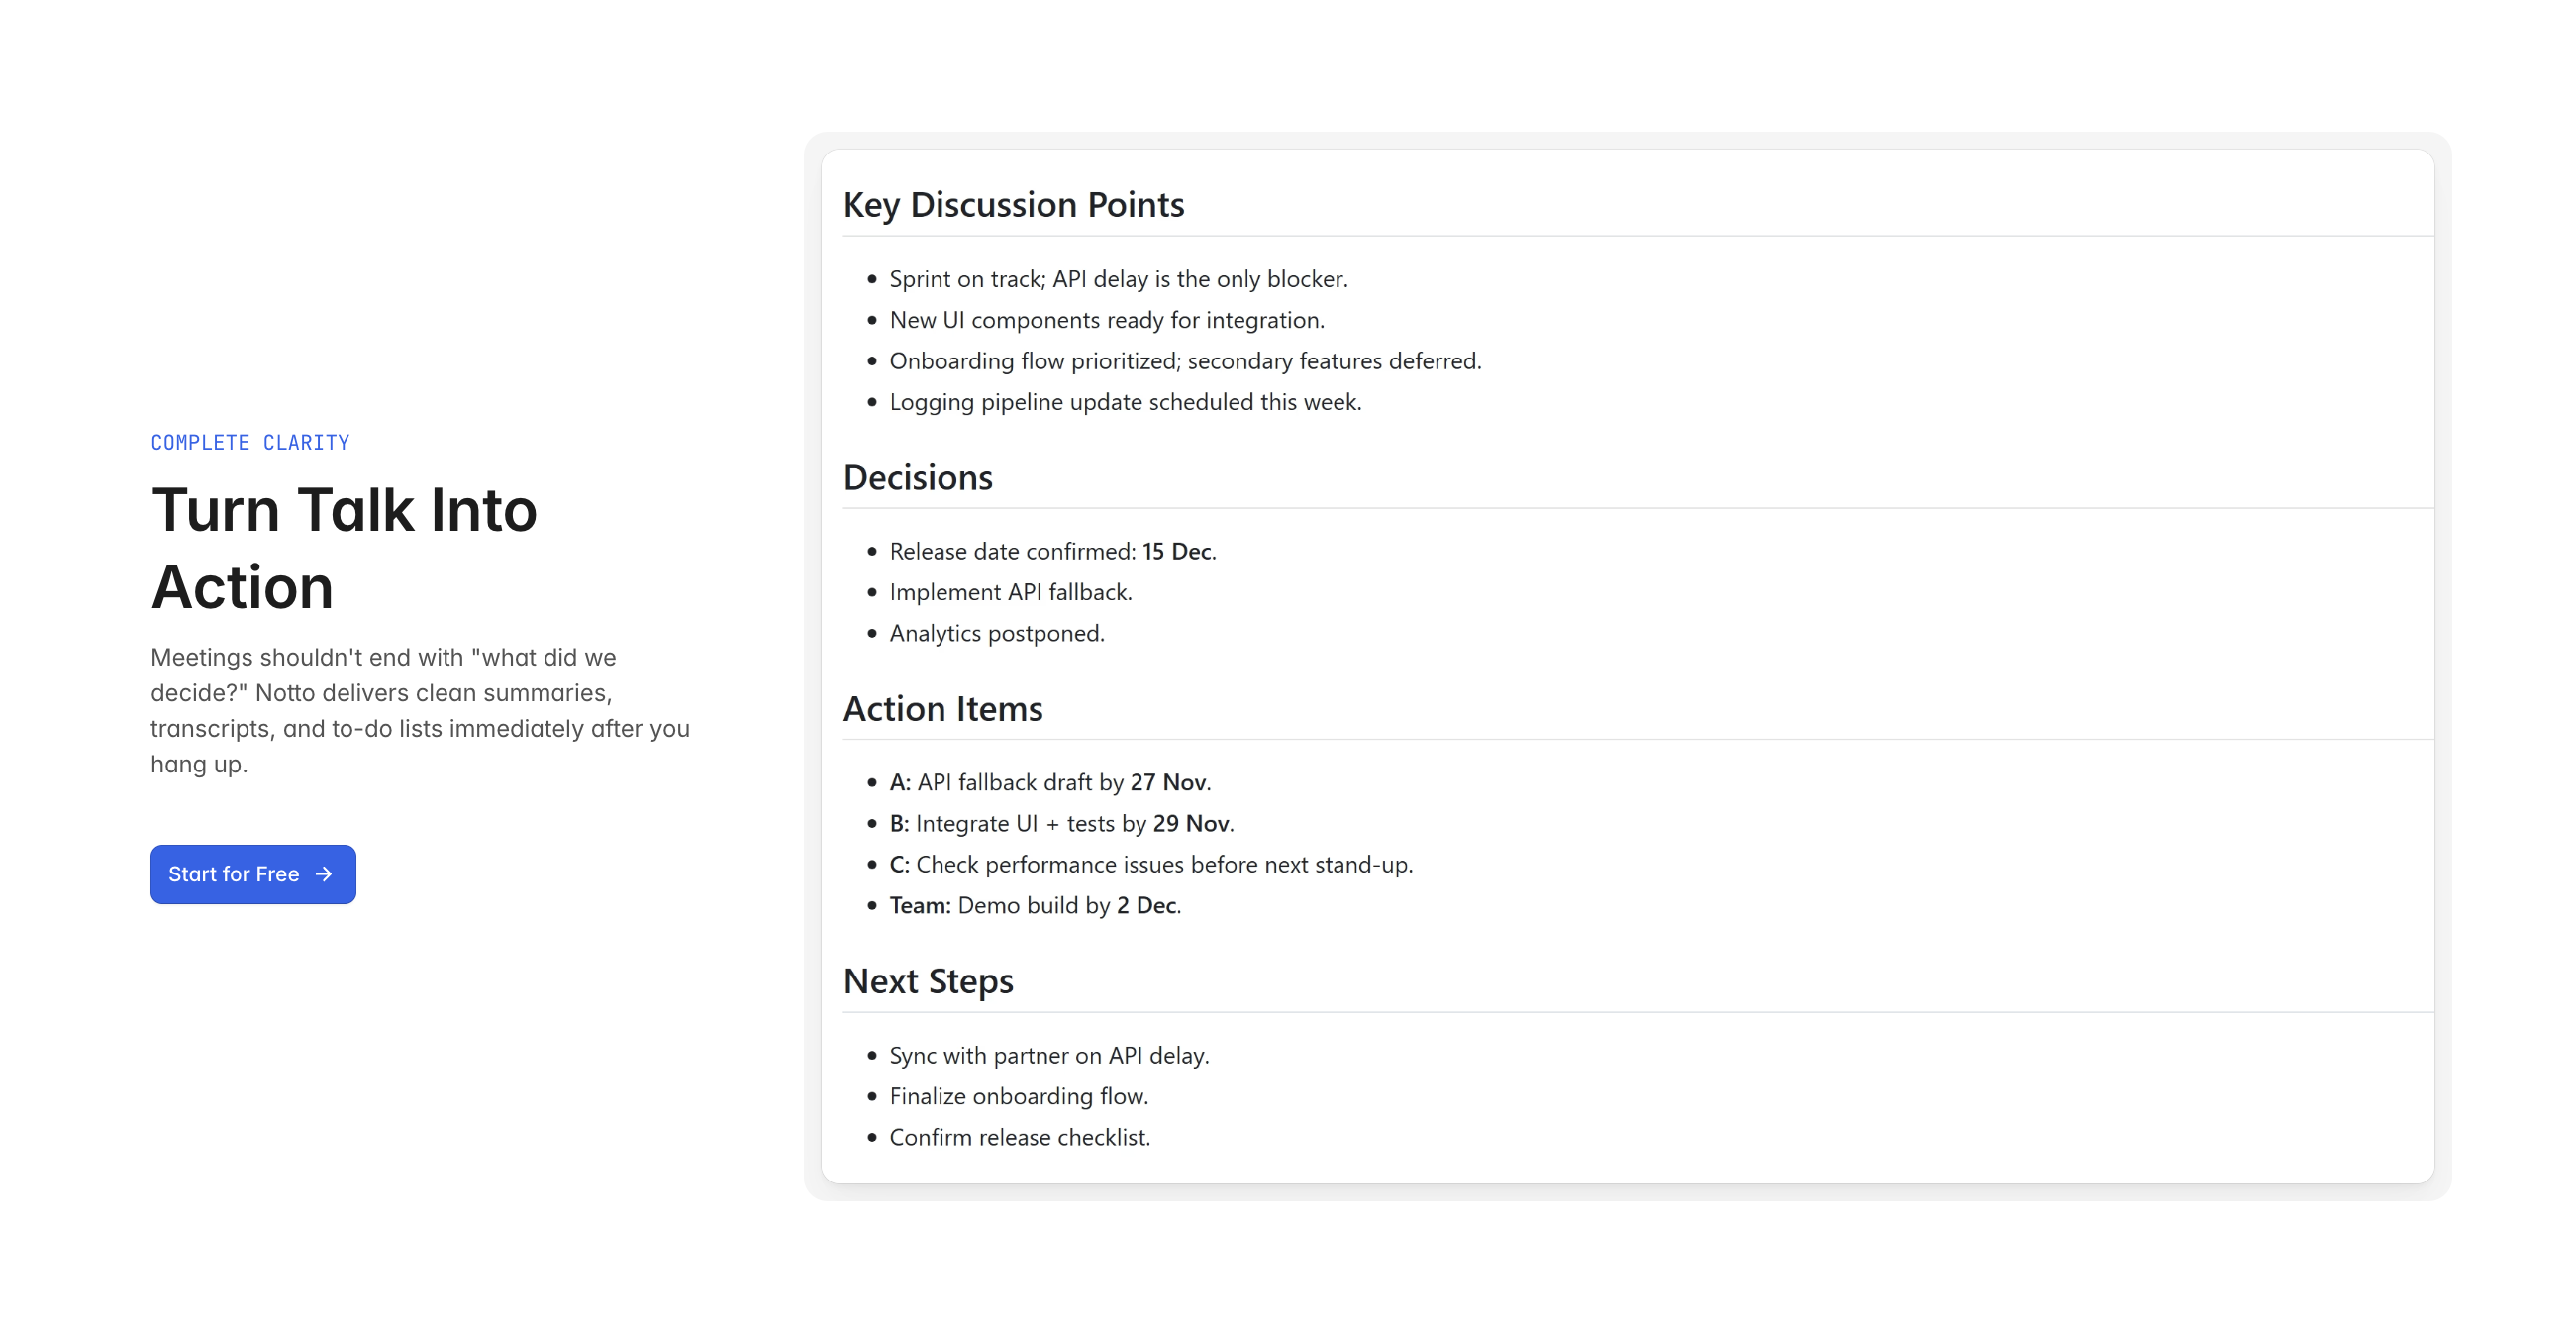Select the API fallback draft action item
This screenshot has height=1335, width=2576.
1049,782
